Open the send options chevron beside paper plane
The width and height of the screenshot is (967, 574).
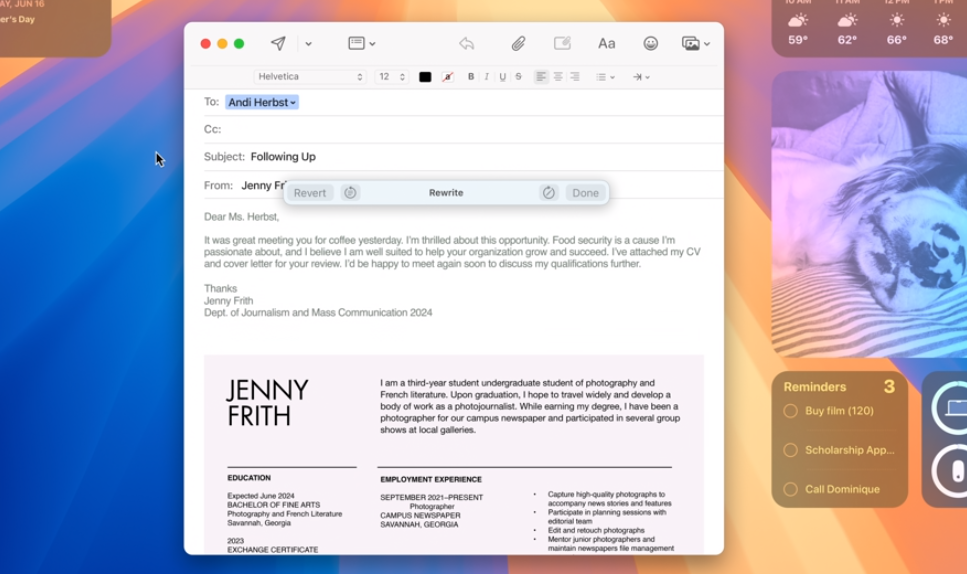[x=308, y=44]
